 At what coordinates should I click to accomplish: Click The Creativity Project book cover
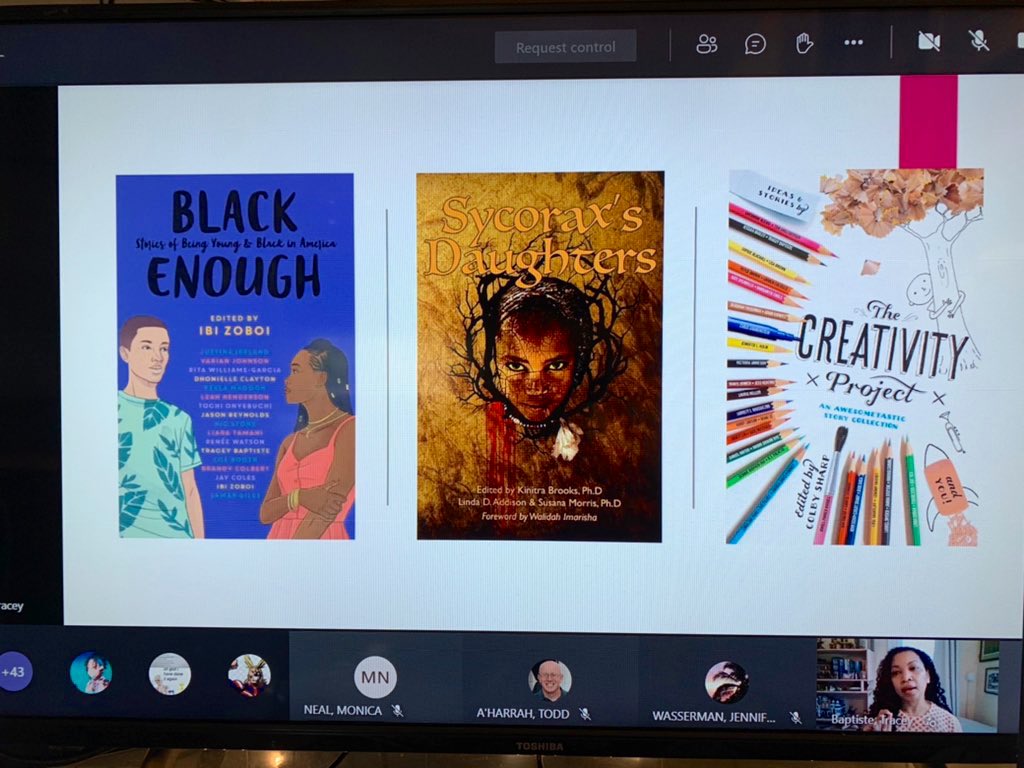(x=855, y=357)
